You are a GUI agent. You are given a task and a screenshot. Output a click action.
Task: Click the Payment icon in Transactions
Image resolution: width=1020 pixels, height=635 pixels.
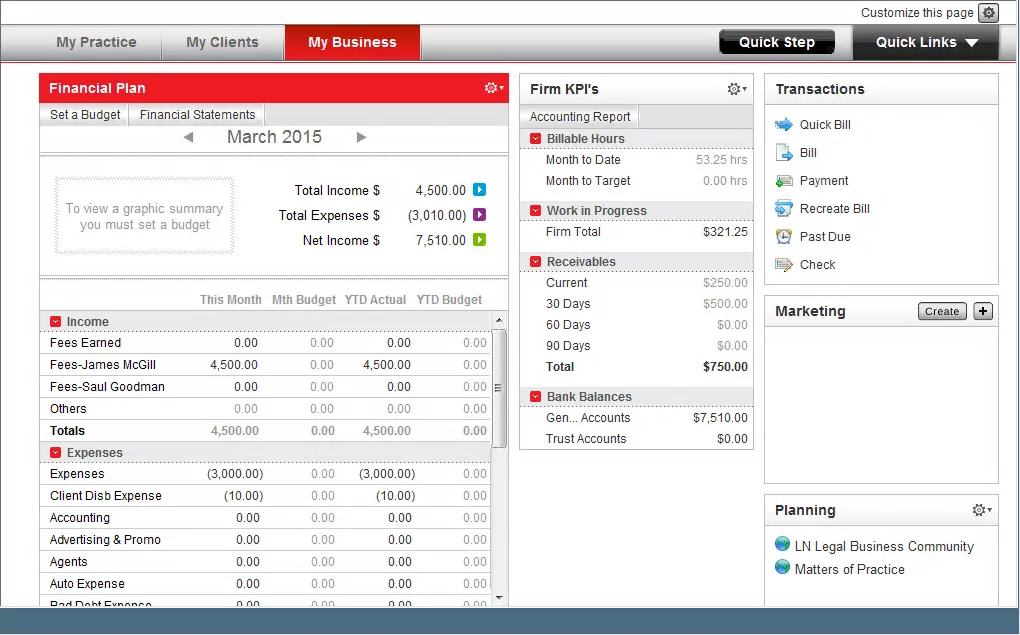pyautogui.click(x=784, y=181)
